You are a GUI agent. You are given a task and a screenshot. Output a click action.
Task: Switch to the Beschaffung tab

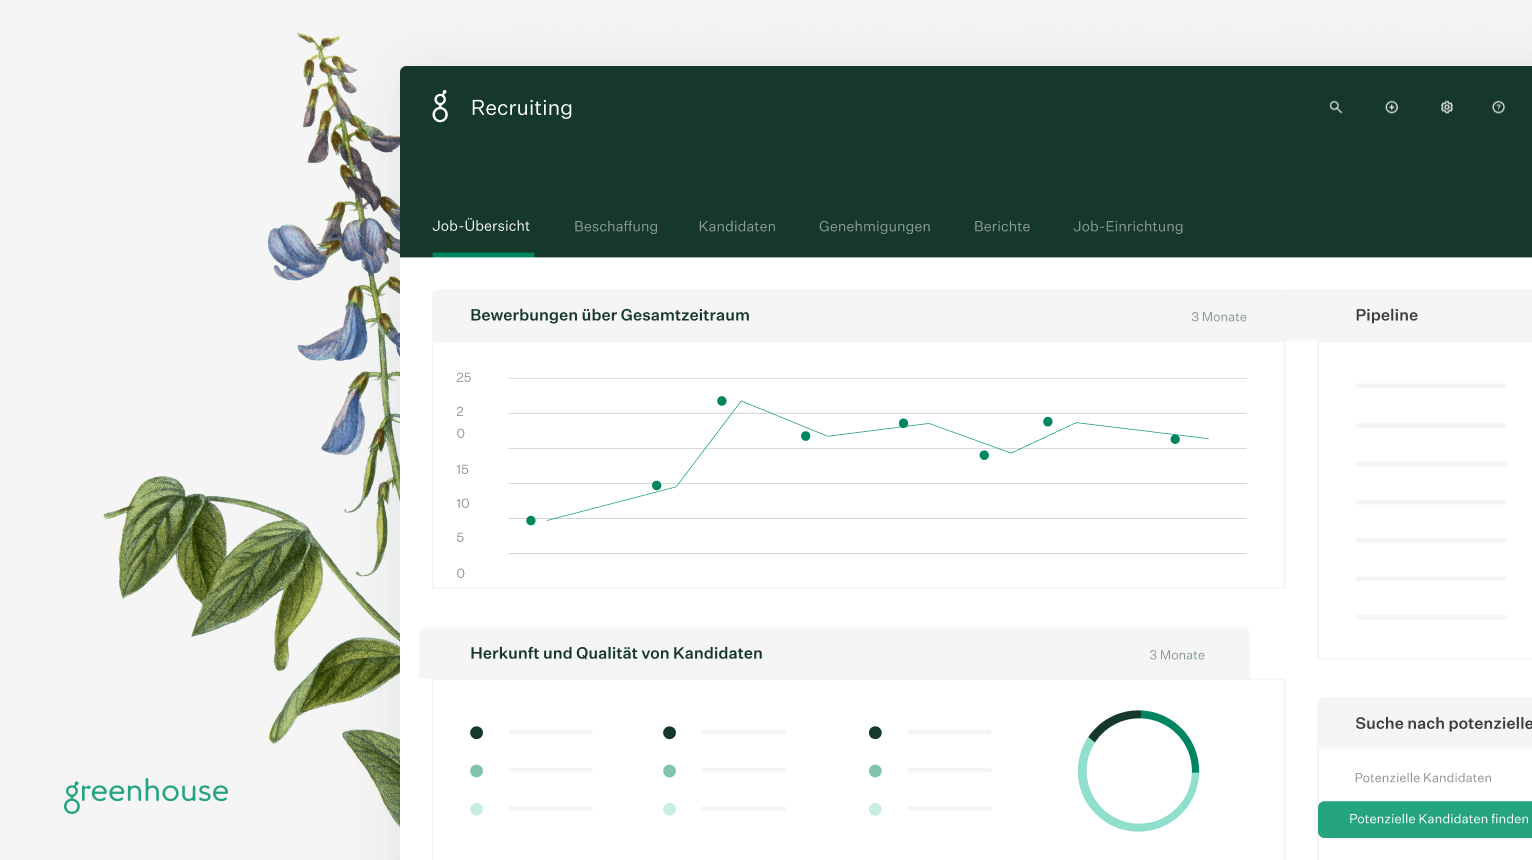(616, 226)
